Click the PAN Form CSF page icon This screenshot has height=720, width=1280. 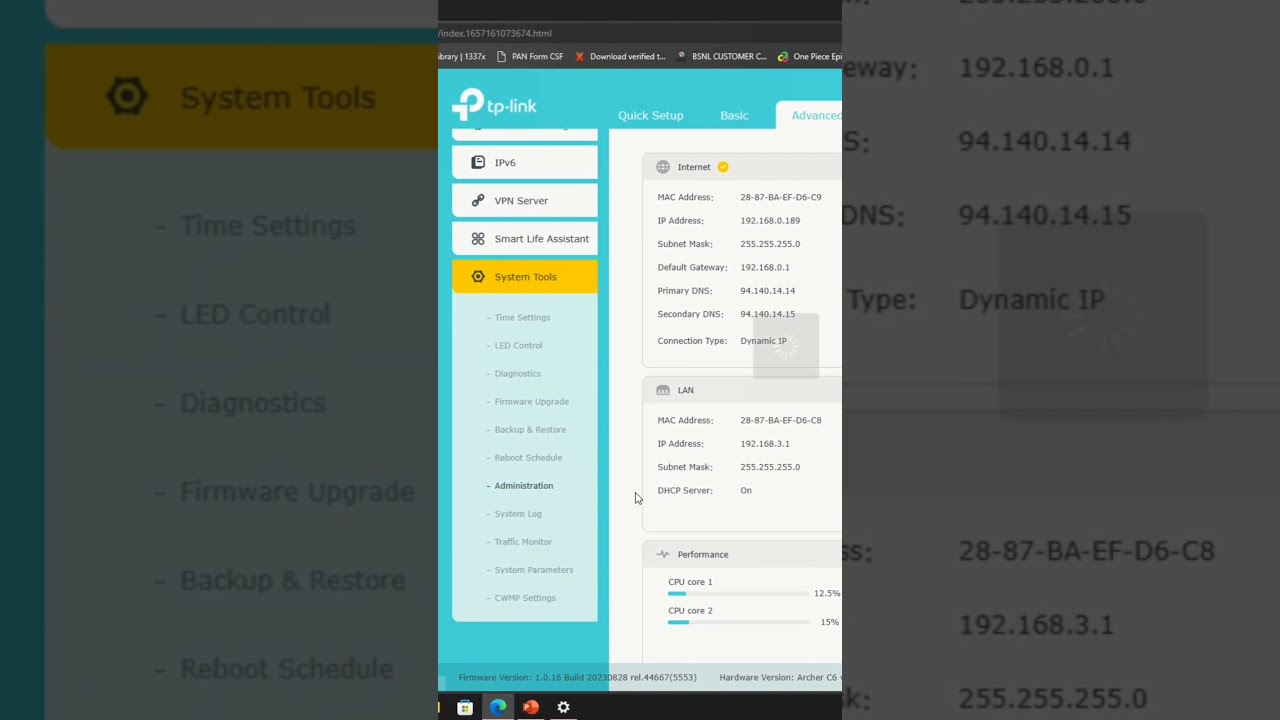coord(501,57)
